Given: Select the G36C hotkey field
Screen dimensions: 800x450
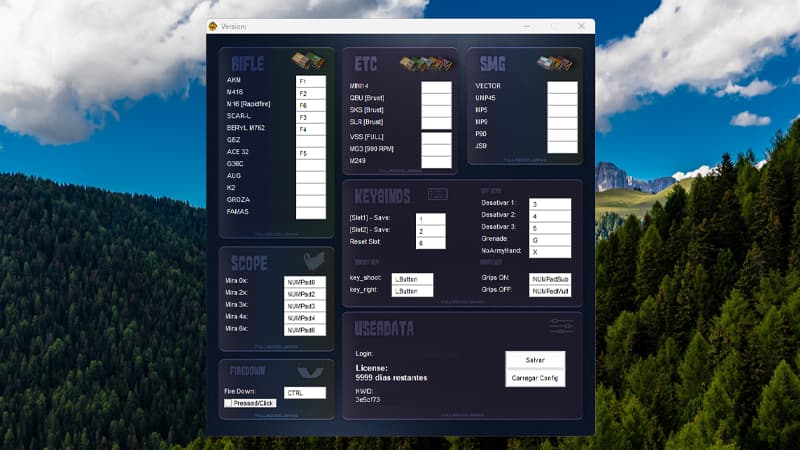Looking at the screenshot, I should click(x=311, y=165).
